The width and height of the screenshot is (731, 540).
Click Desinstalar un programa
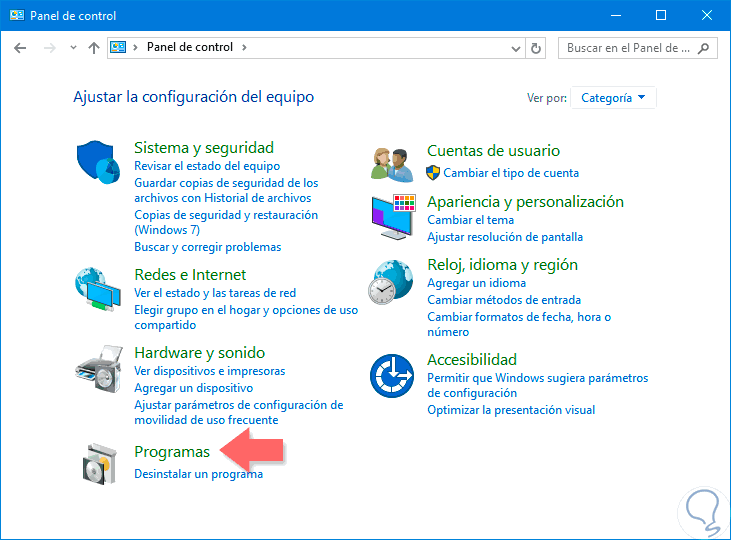(x=199, y=474)
